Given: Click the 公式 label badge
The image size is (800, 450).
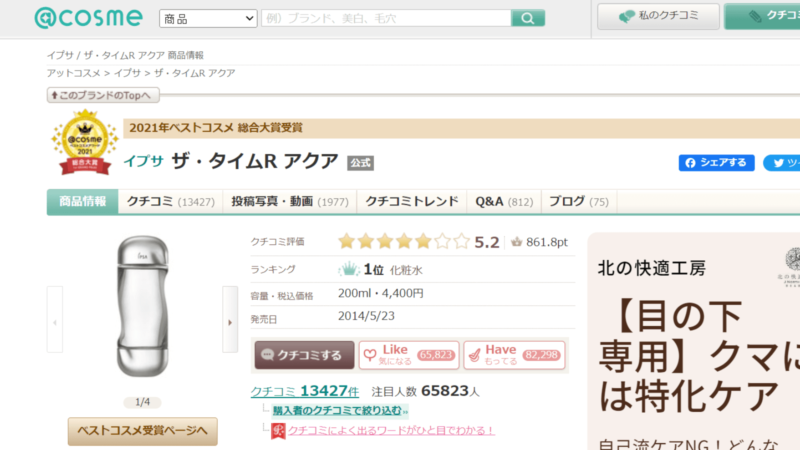Looking at the screenshot, I should point(360,163).
